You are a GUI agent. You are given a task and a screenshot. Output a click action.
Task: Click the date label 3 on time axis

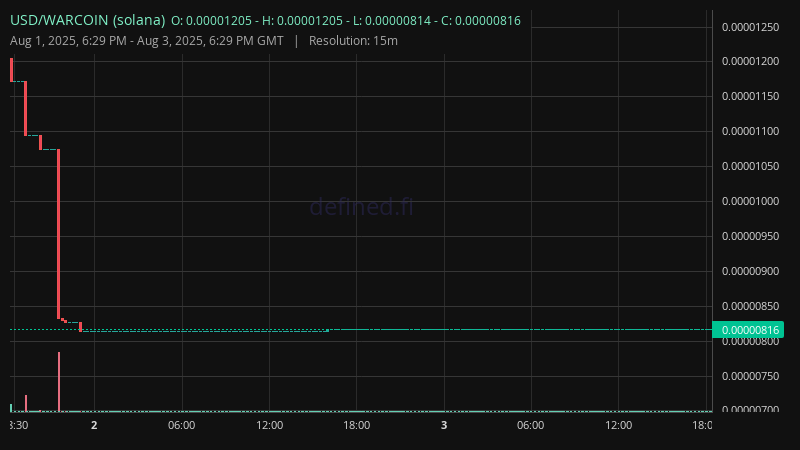[444, 426]
